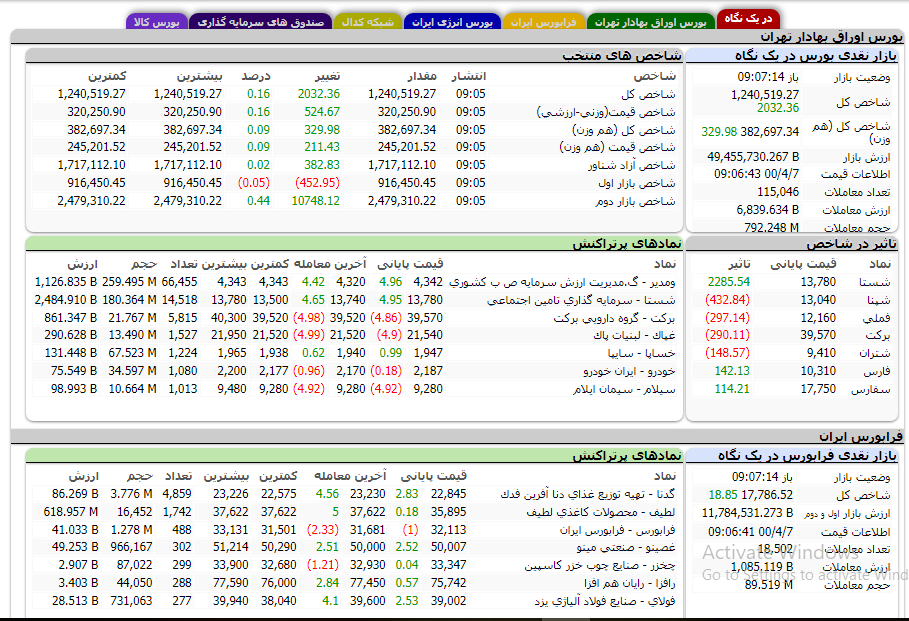Open سیلام - سیمان ایلام symbol
Screen dimensions: 909x621
(x=624, y=389)
